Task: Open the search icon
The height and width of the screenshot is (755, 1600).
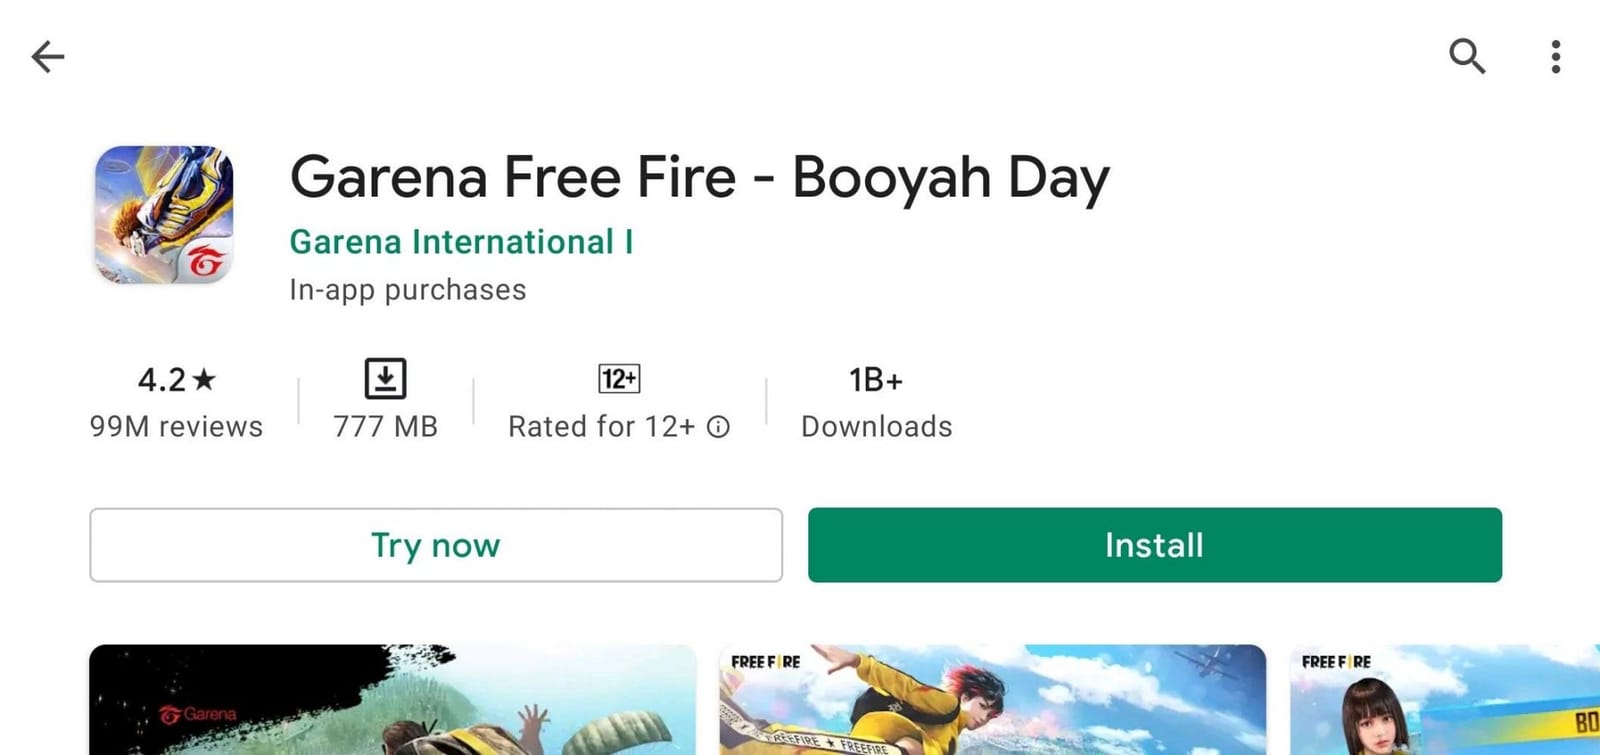Action: 1468,57
